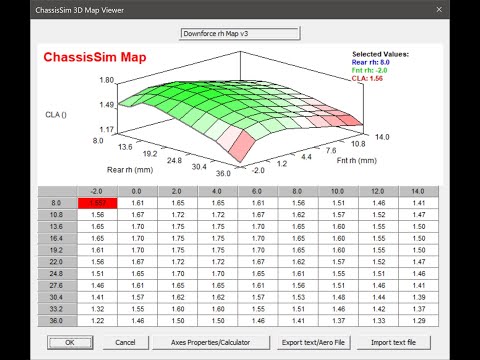Click cell 1.50 in row 13.6, column 14.0
The image size is (480, 360).
coord(419,227)
